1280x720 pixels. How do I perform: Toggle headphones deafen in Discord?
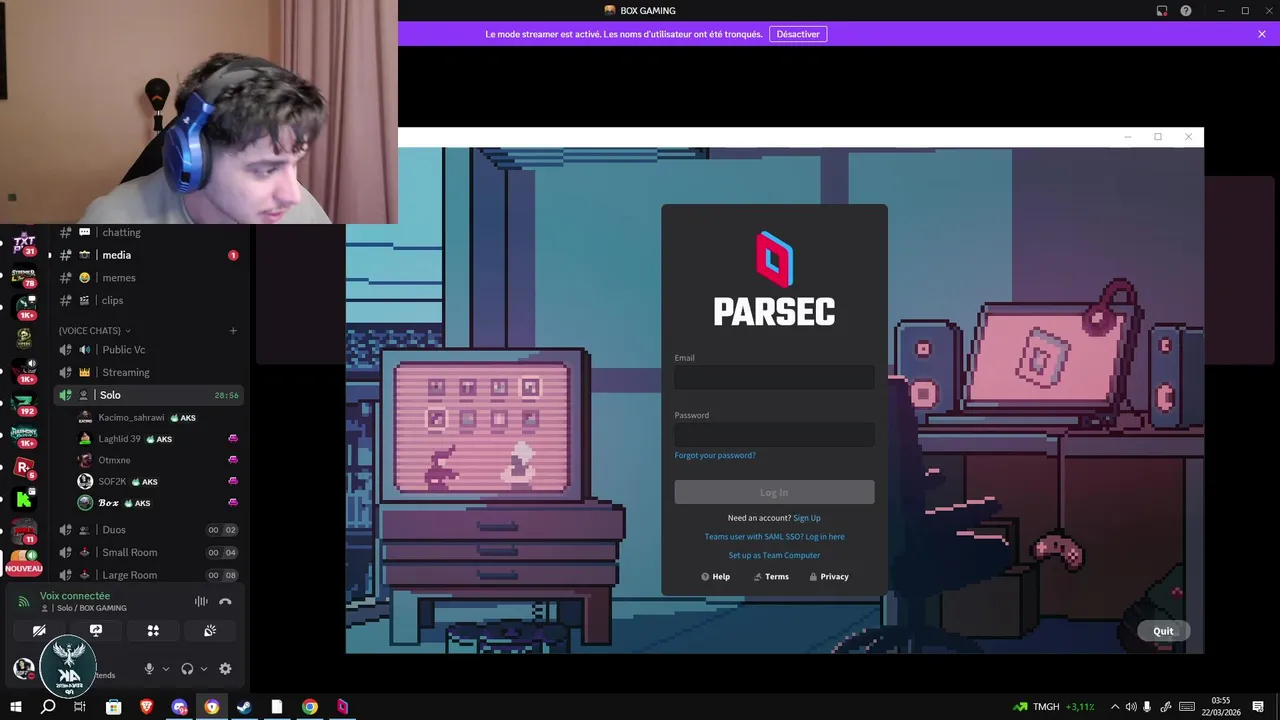pos(187,669)
